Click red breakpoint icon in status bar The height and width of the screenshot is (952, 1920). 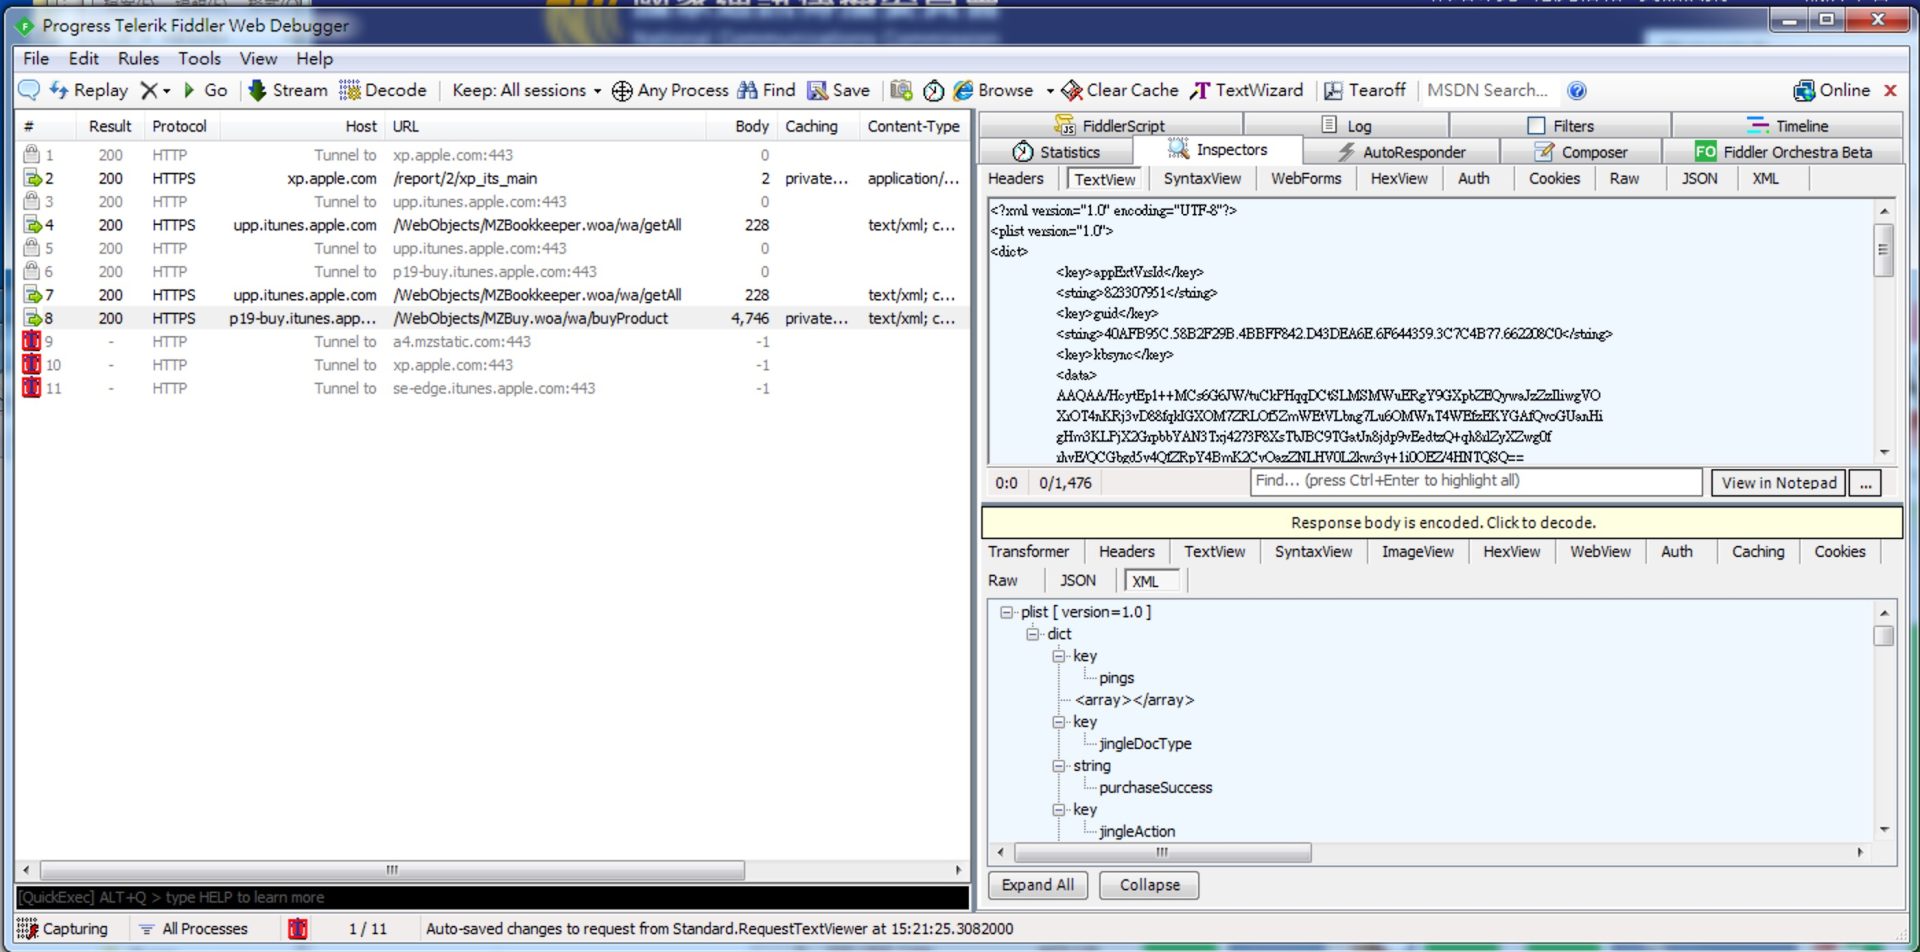297,929
